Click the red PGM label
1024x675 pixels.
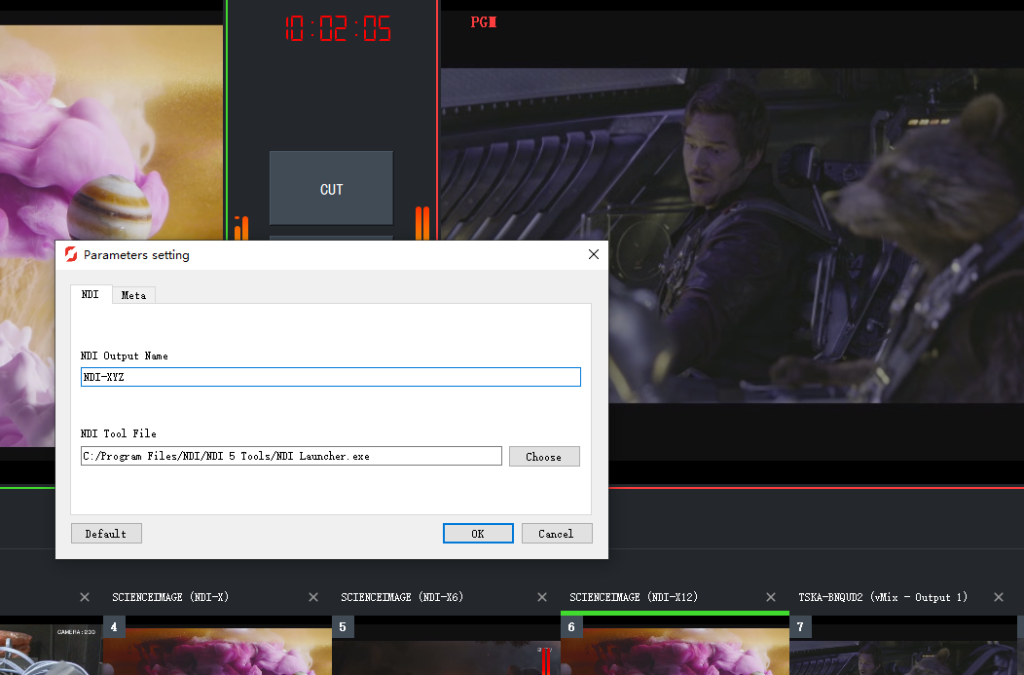(483, 22)
